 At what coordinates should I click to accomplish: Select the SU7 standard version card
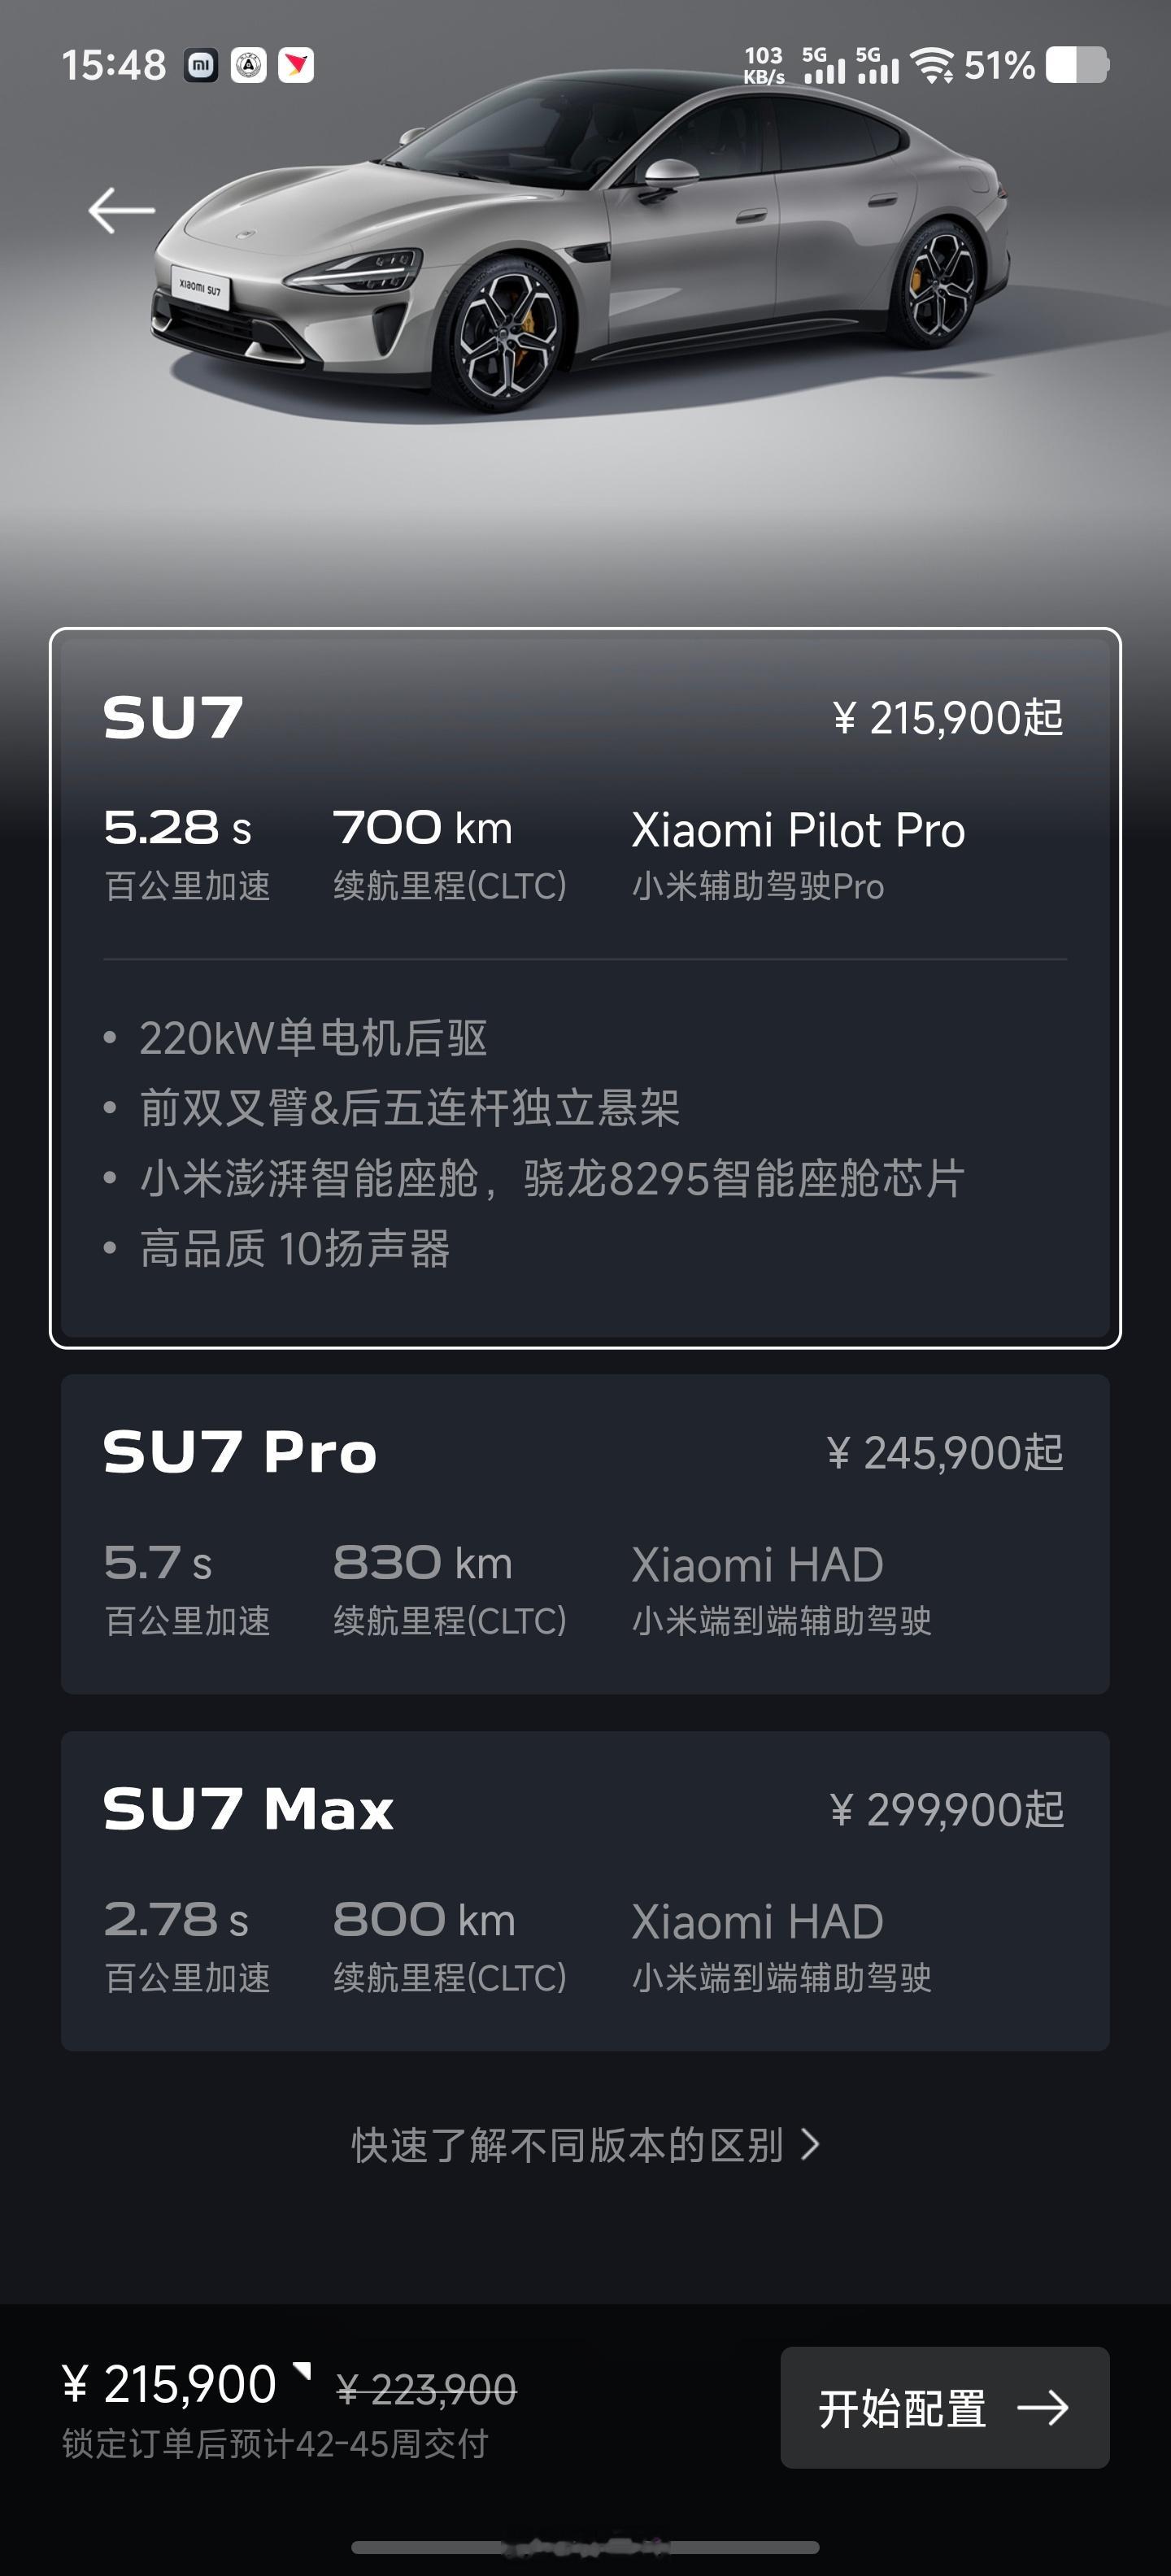(585, 988)
